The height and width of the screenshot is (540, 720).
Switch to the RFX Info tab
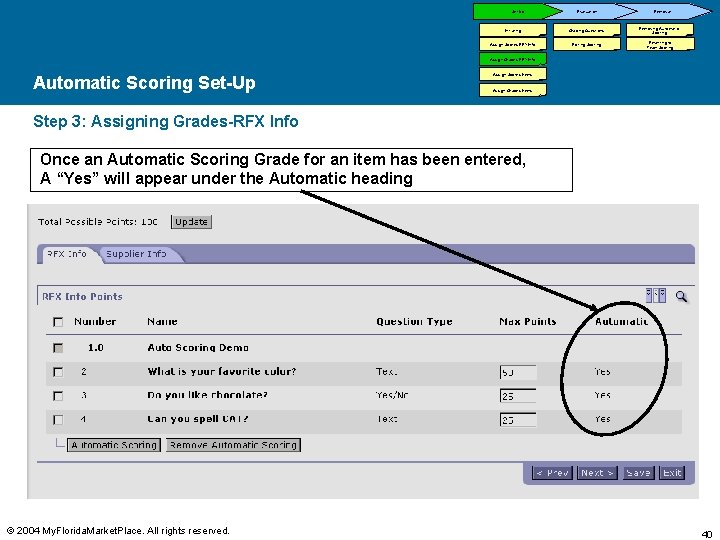67,254
